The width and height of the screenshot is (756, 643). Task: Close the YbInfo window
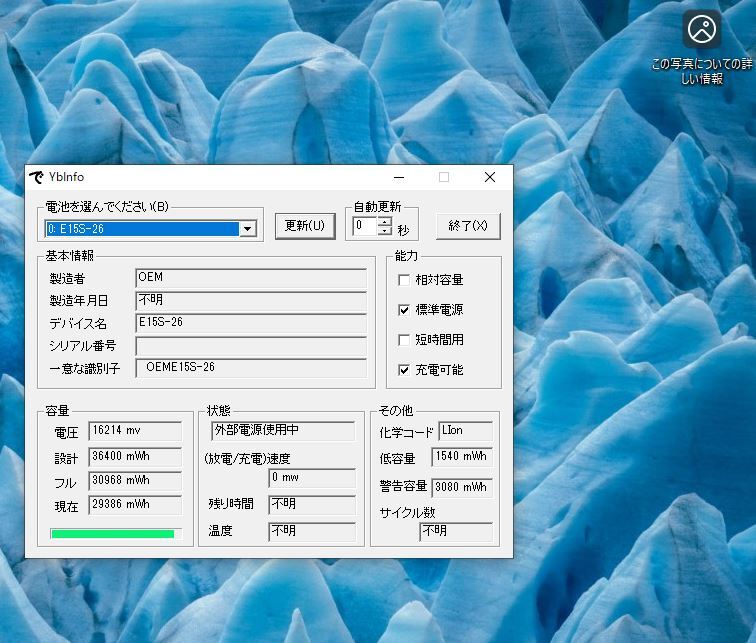click(490, 177)
